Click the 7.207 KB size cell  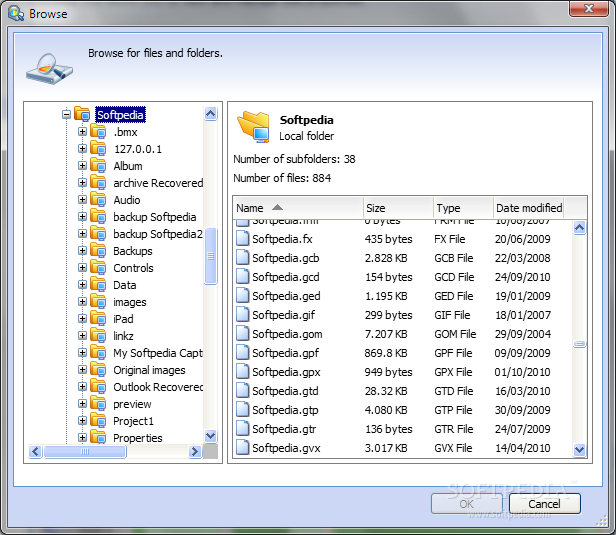(386, 334)
